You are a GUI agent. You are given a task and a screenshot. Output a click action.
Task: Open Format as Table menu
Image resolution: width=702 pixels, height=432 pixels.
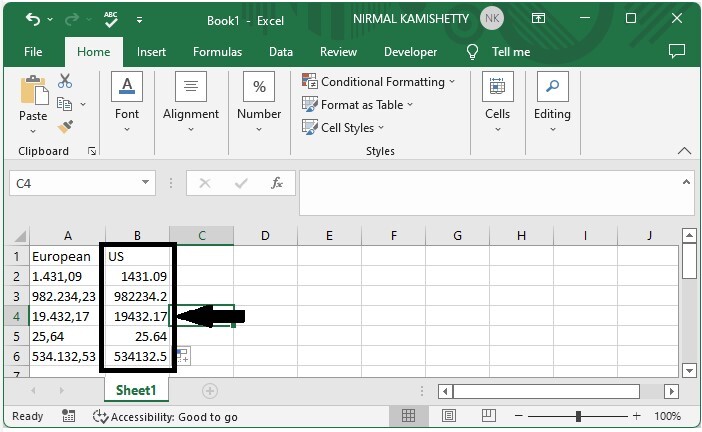tap(357, 105)
